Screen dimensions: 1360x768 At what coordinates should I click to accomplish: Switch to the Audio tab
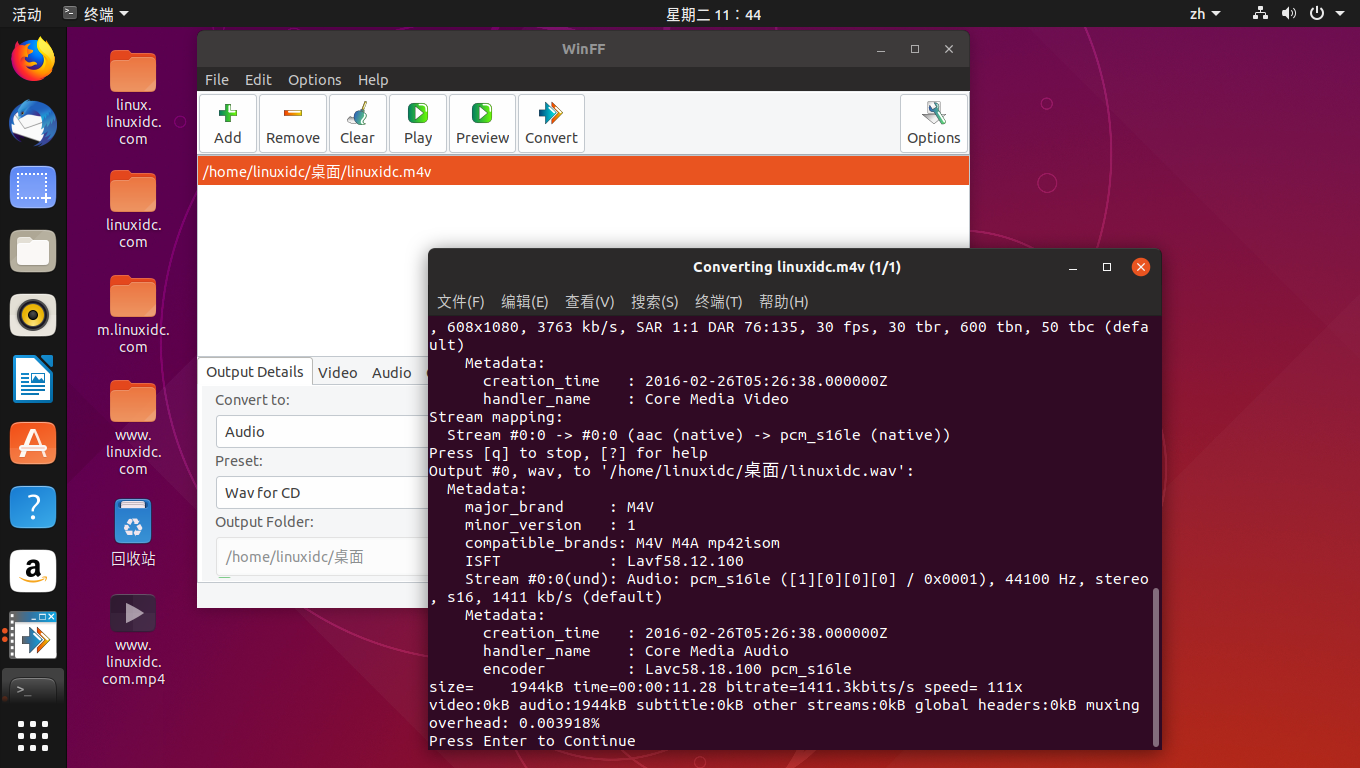392,372
